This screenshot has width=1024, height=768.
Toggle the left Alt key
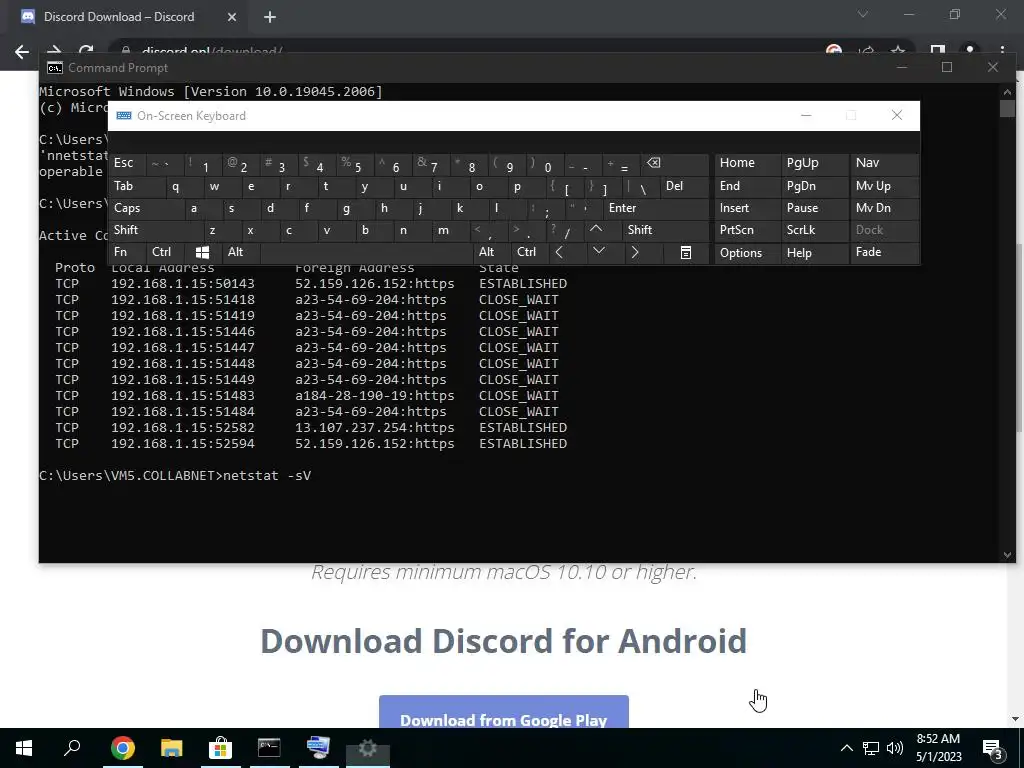[240, 252]
